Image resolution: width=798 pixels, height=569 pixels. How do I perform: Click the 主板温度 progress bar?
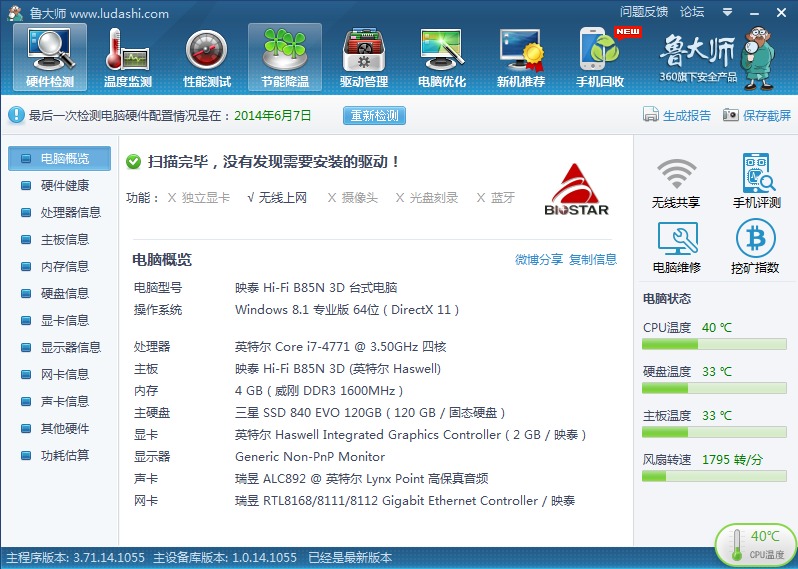coord(714,432)
